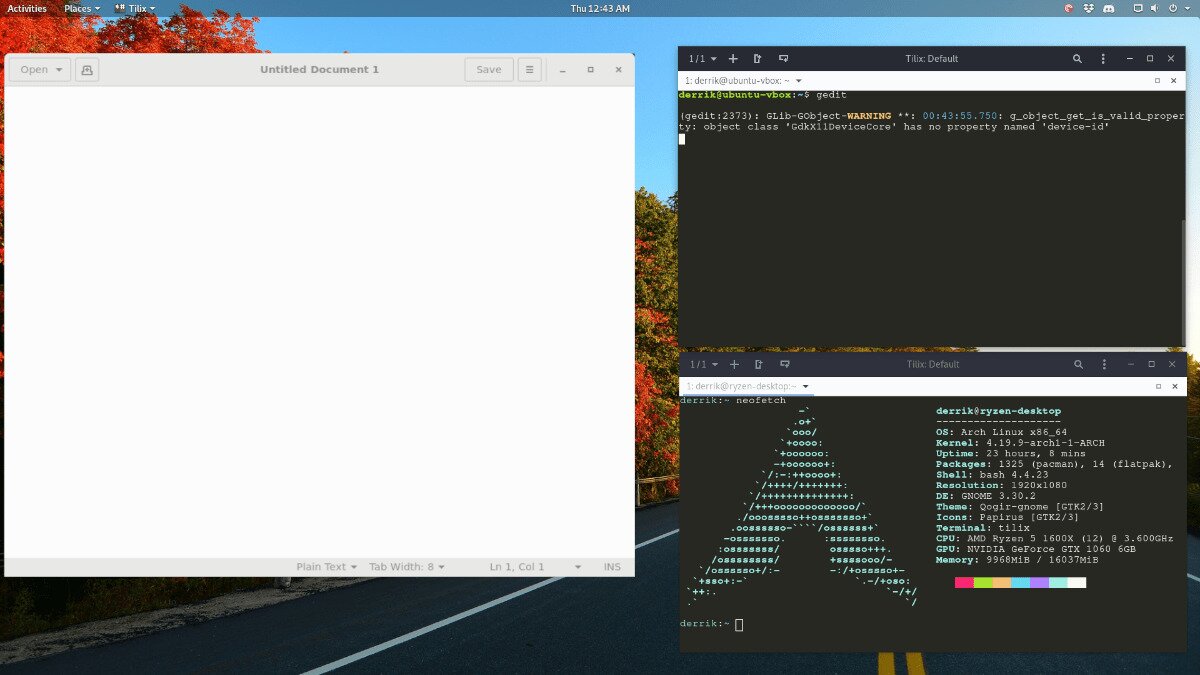
Task: Toggle INS overwrite mode in gedit status bar
Action: [x=612, y=567]
